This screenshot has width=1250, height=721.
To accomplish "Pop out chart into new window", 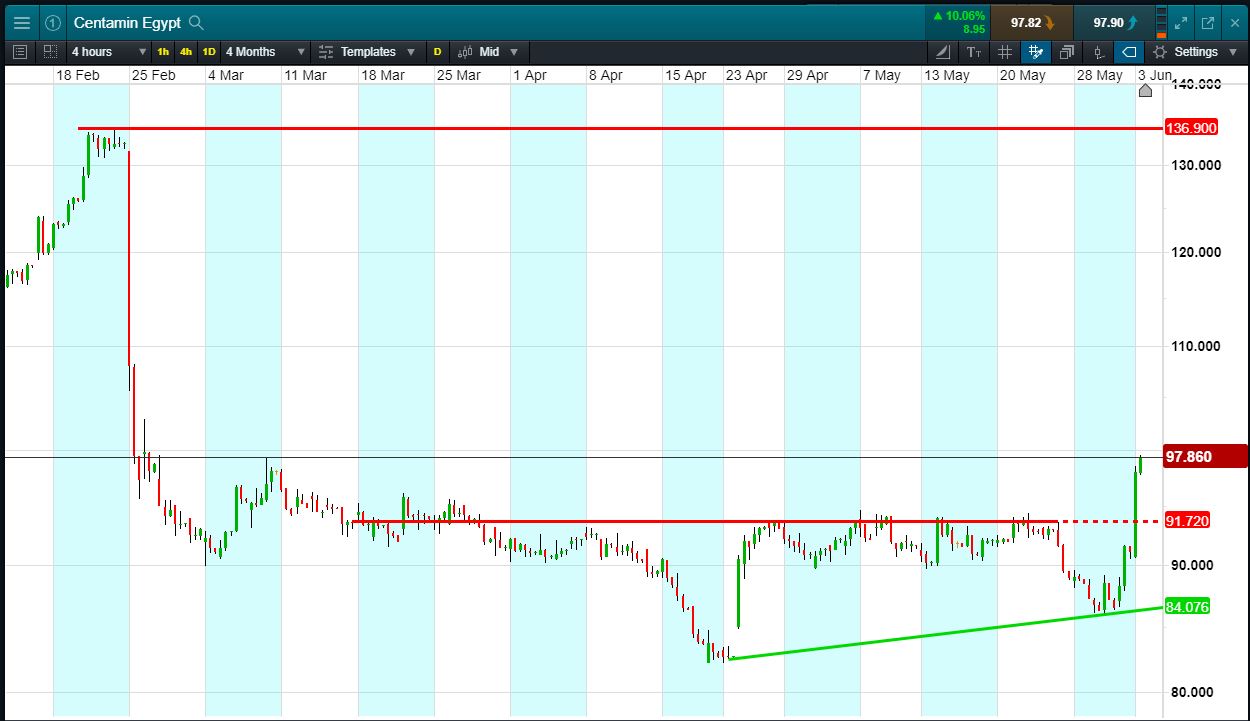I will pos(1207,22).
